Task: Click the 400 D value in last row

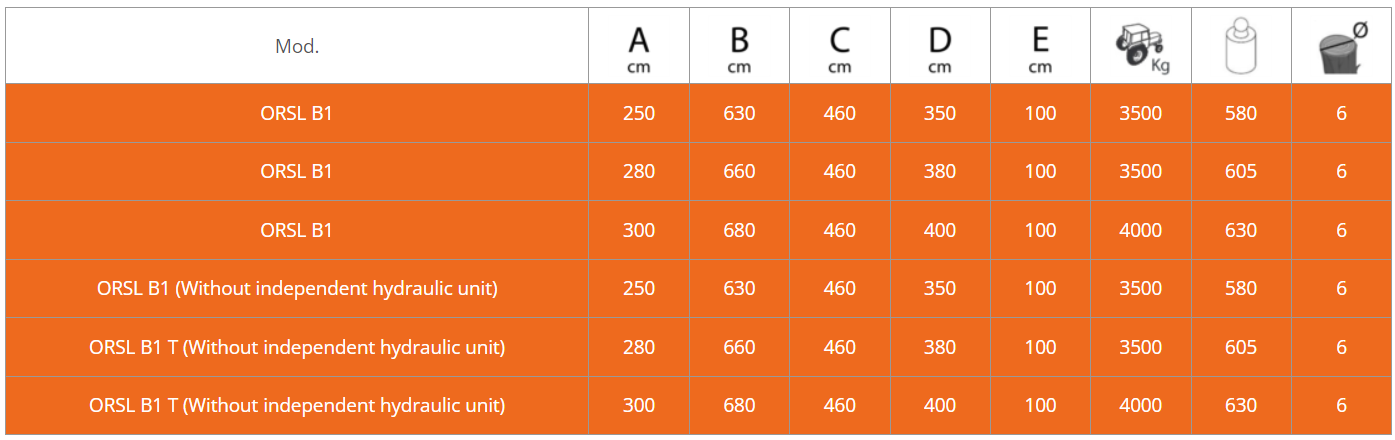Action: pos(939,405)
